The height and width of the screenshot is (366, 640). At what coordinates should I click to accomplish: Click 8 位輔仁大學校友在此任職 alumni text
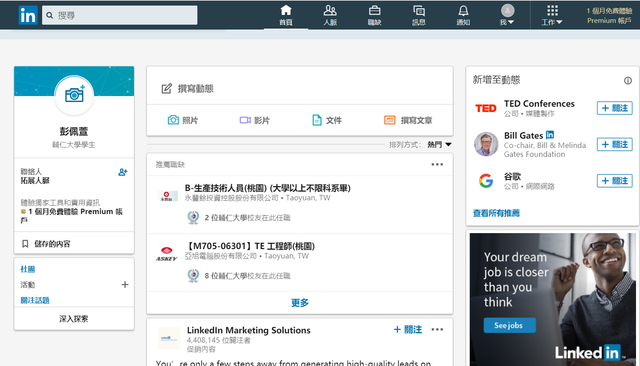247,275
